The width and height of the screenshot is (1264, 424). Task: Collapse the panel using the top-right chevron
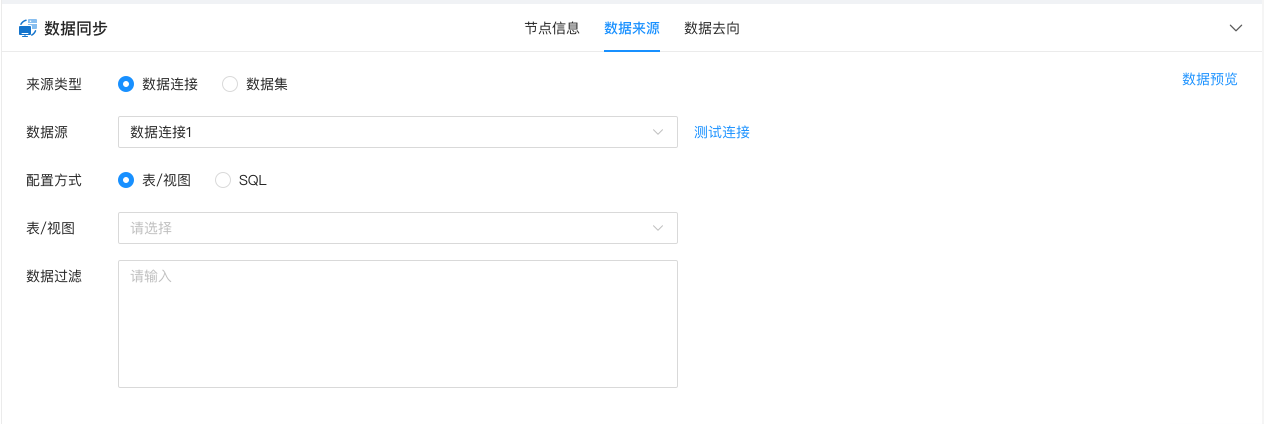tap(1235, 28)
